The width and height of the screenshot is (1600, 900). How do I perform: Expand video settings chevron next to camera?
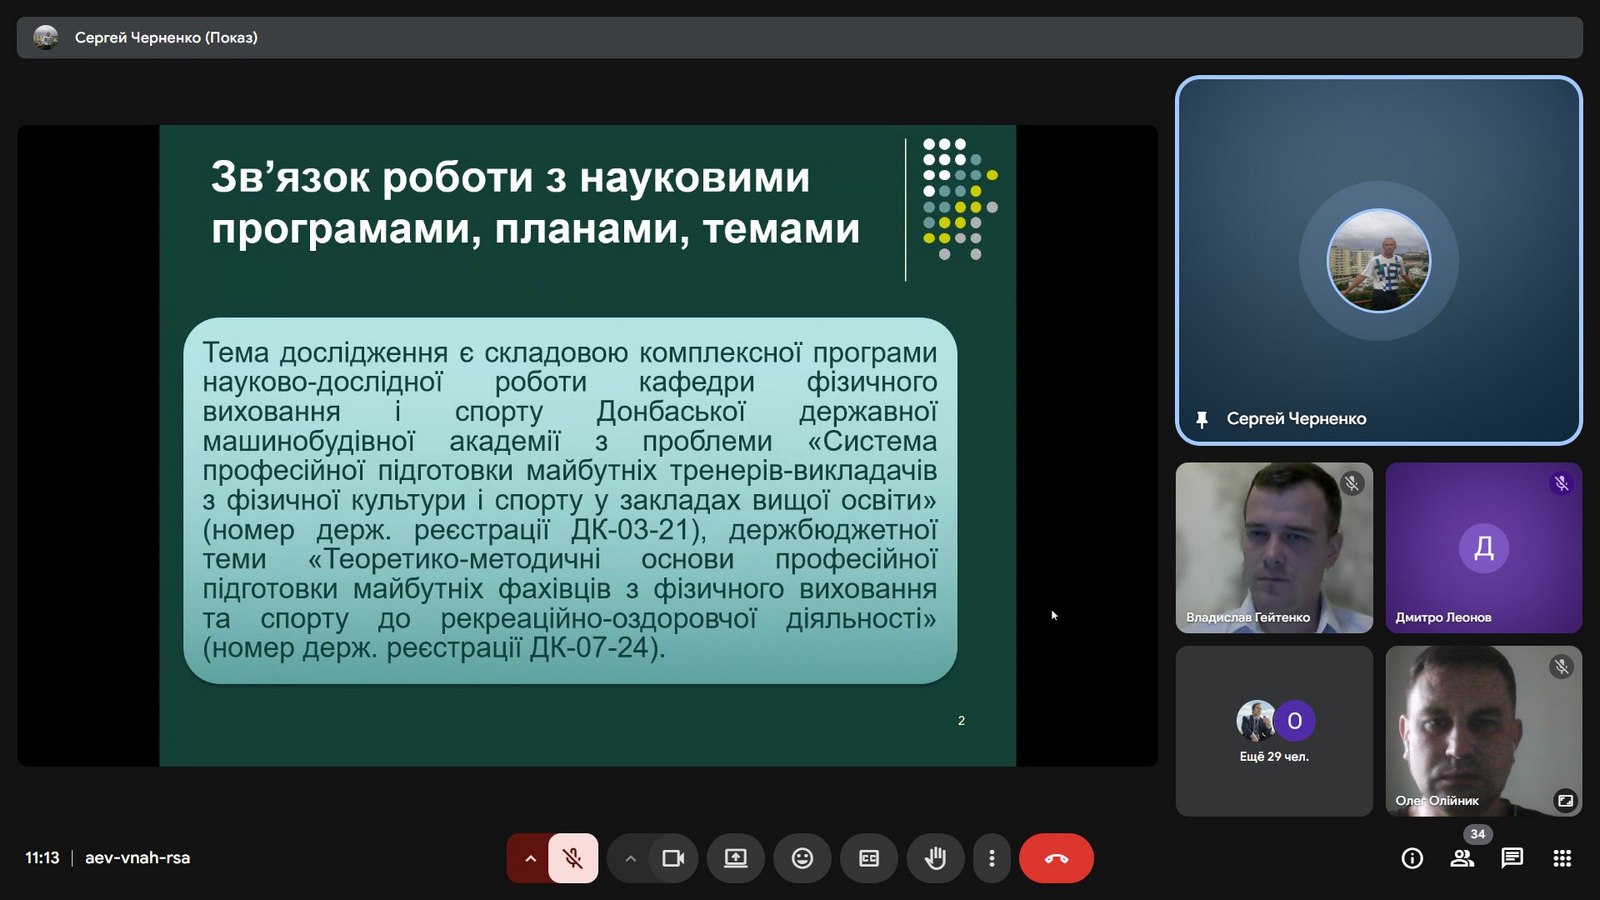[x=630, y=858]
